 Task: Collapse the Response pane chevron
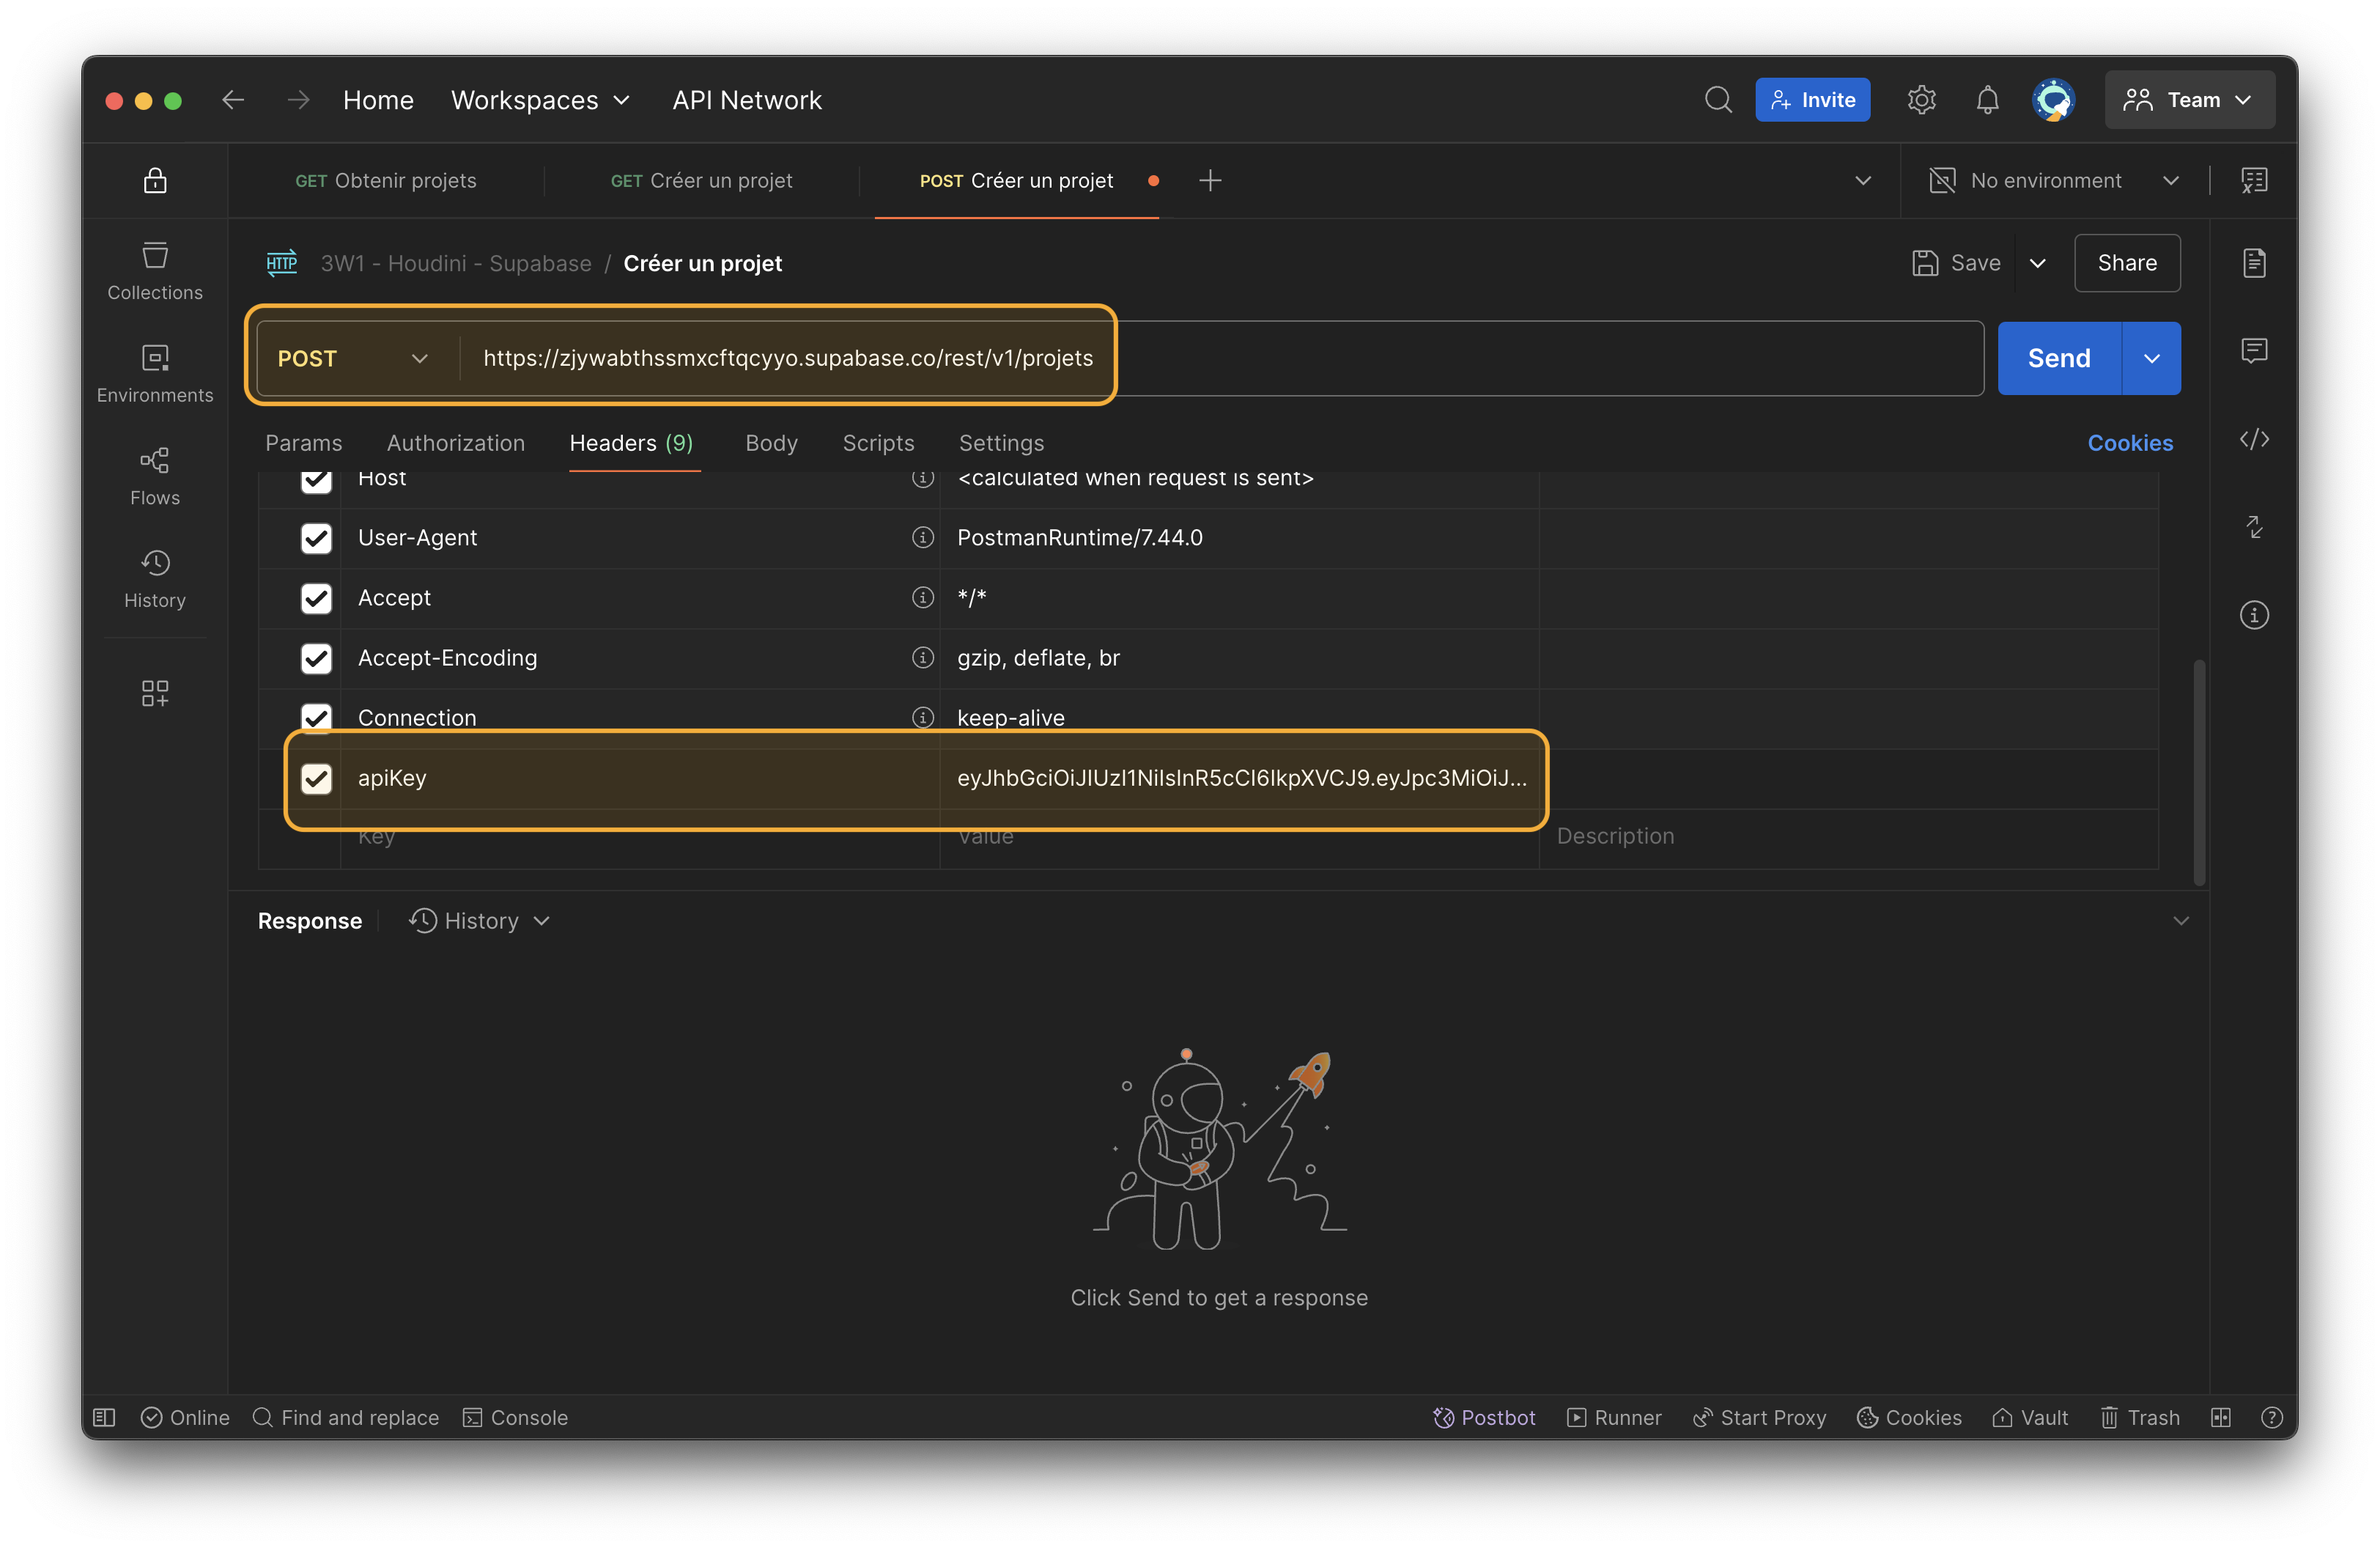click(x=2181, y=921)
